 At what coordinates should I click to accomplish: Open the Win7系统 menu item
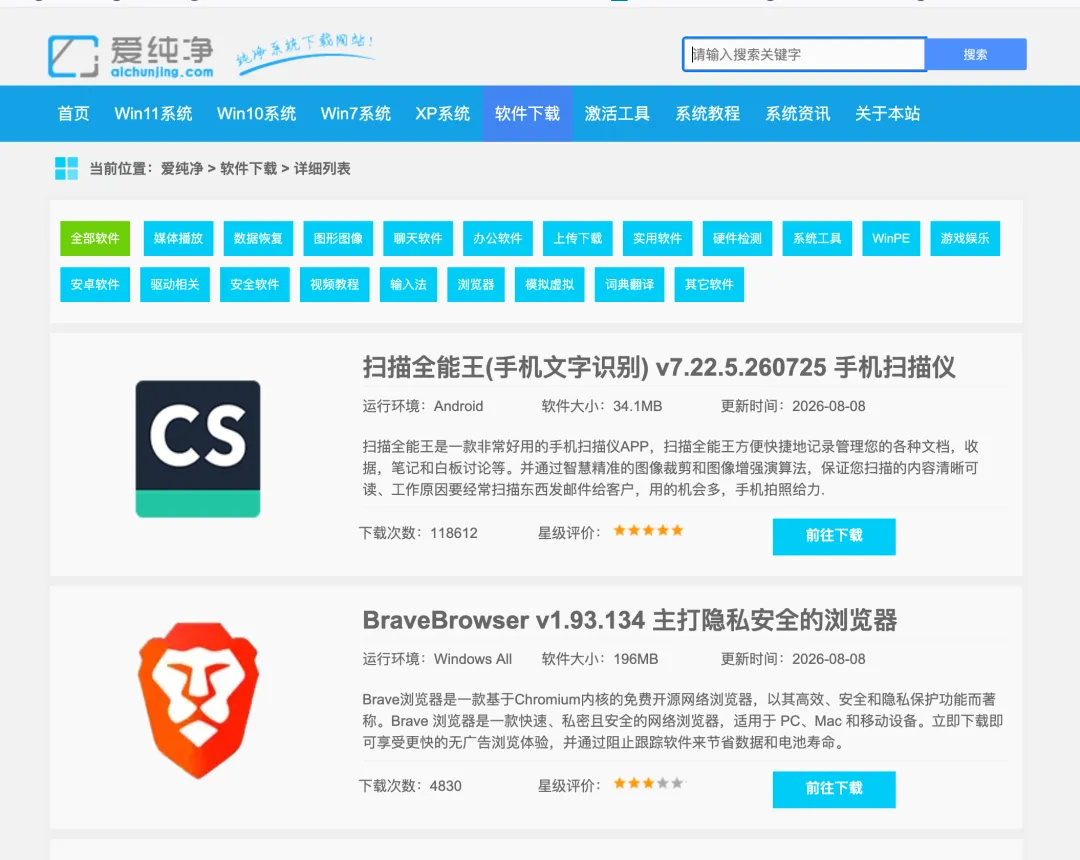point(355,114)
